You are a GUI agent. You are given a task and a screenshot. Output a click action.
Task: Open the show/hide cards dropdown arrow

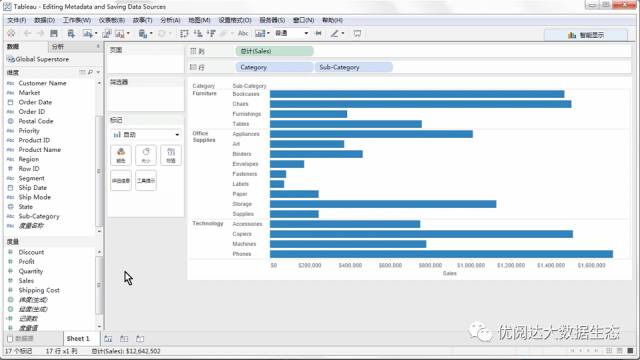(x=268, y=33)
